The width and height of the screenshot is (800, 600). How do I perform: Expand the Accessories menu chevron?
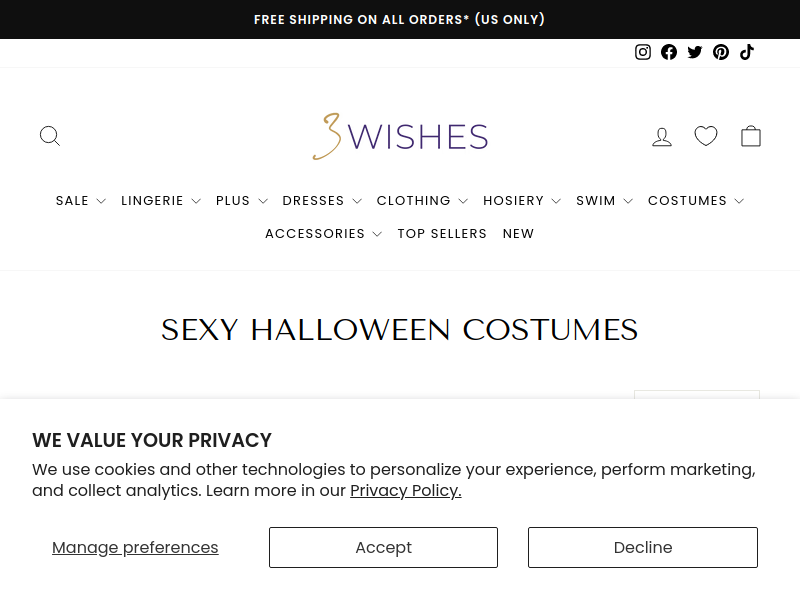[377, 234]
